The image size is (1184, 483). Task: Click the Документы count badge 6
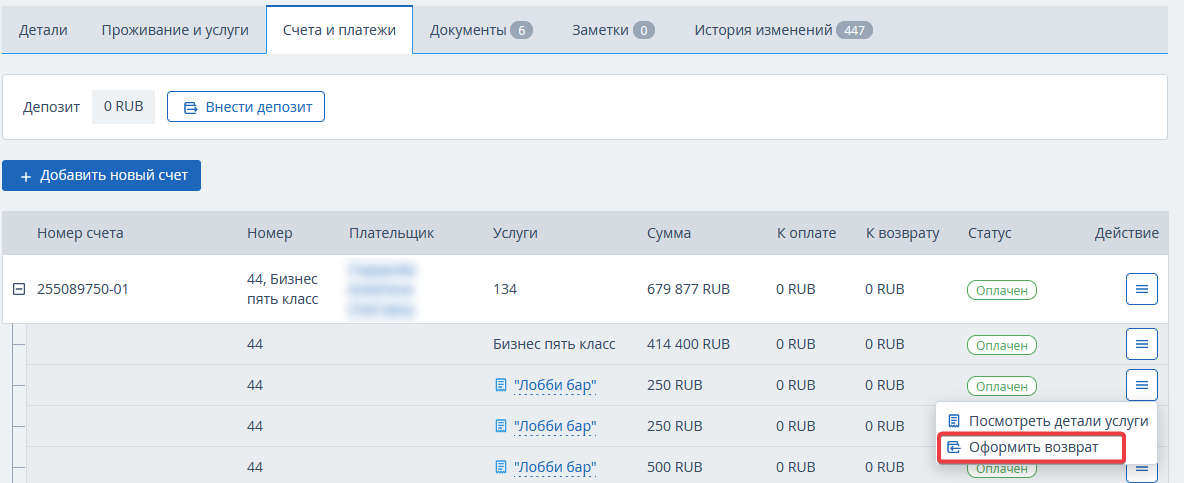coord(521,30)
